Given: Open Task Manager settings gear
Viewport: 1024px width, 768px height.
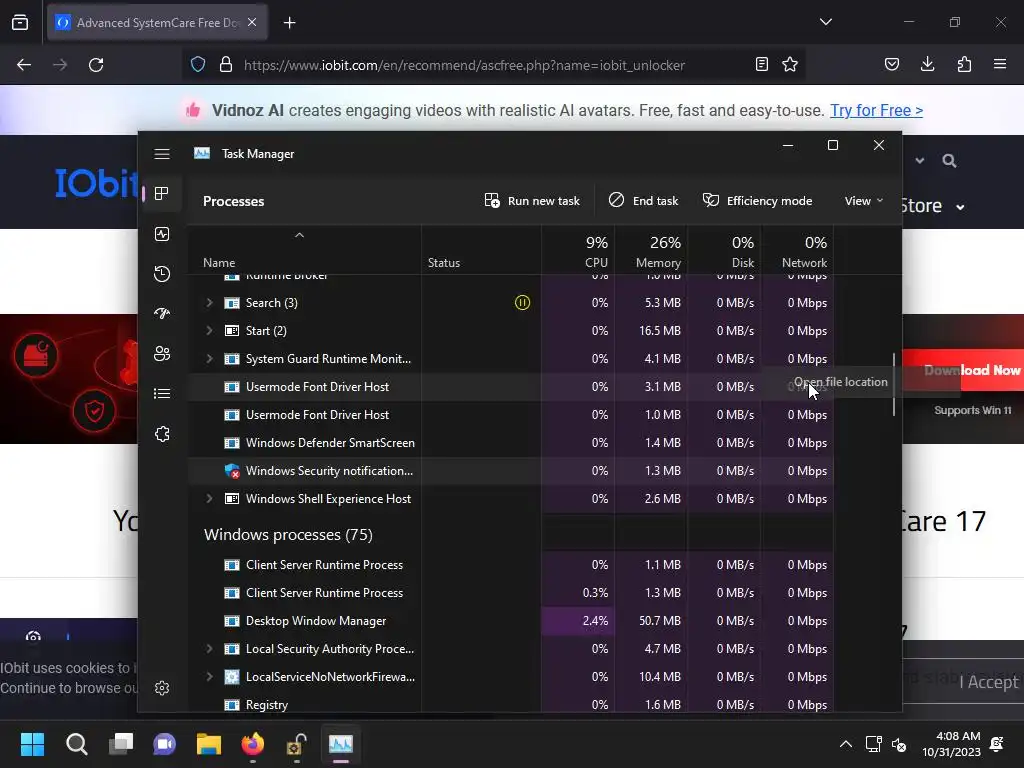Looking at the screenshot, I should pos(162,688).
